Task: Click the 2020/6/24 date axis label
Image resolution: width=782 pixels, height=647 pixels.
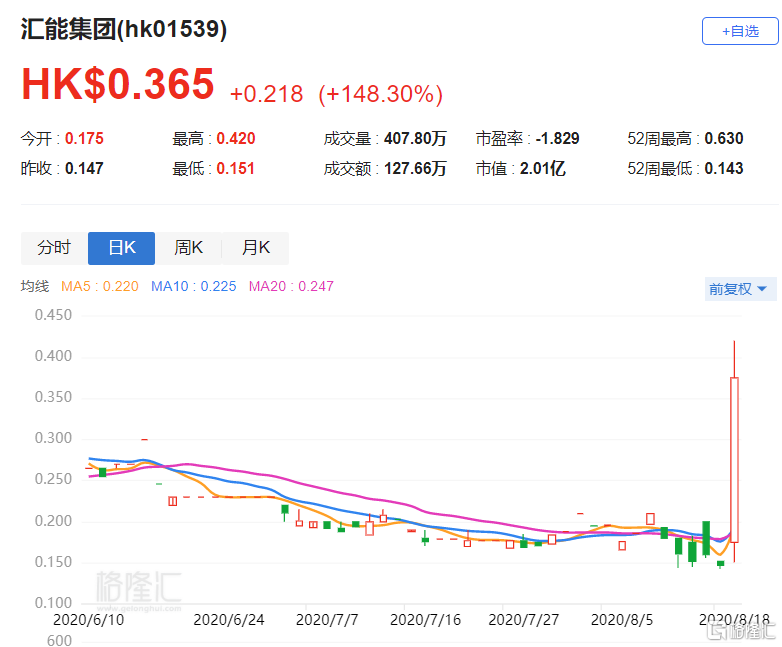Action: [x=228, y=620]
